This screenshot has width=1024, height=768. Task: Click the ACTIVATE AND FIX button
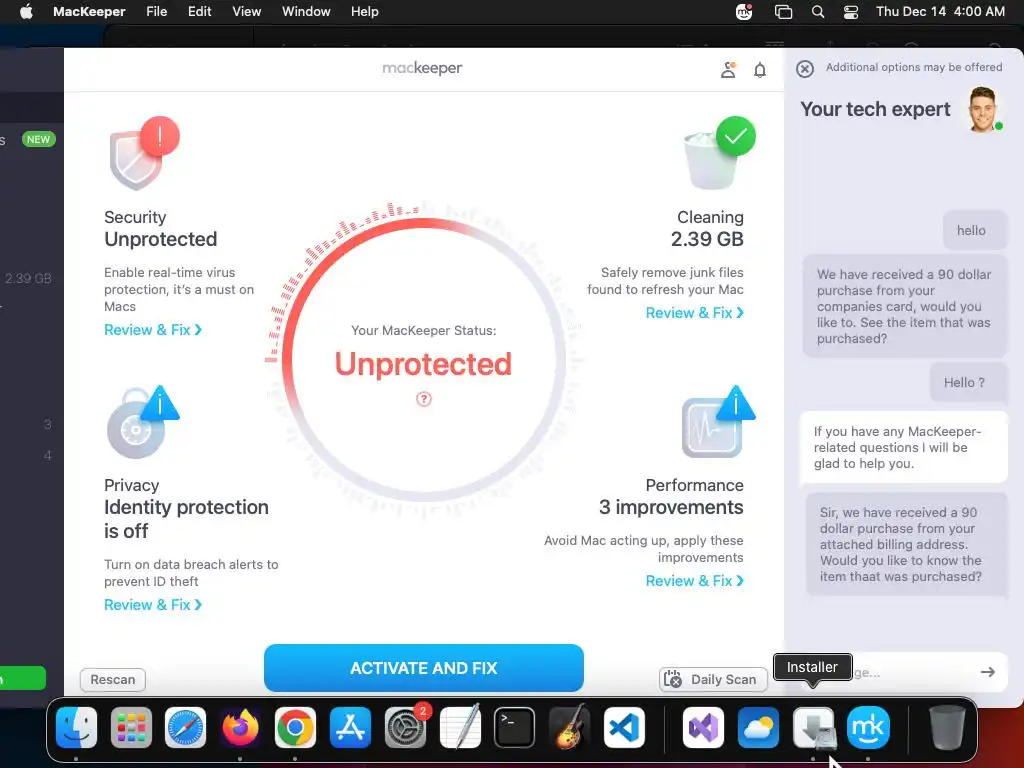424,667
